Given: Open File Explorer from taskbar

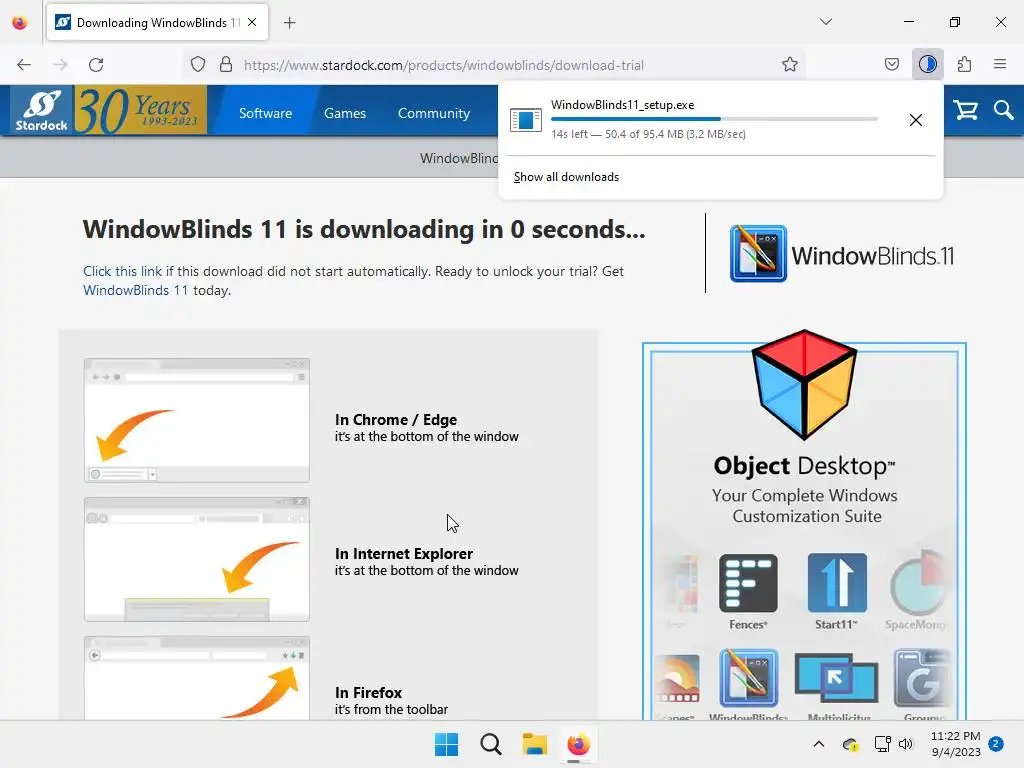Looking at the screenshot, I should tap(535, 744).
